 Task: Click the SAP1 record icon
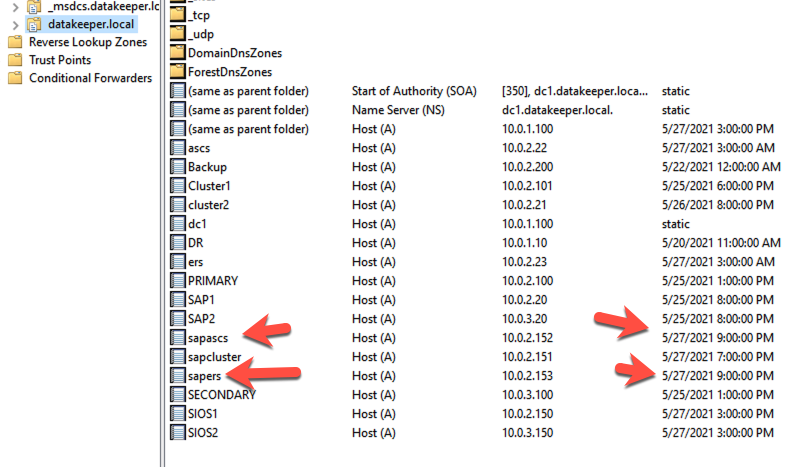pyautogui.click(x=178, y=300)
